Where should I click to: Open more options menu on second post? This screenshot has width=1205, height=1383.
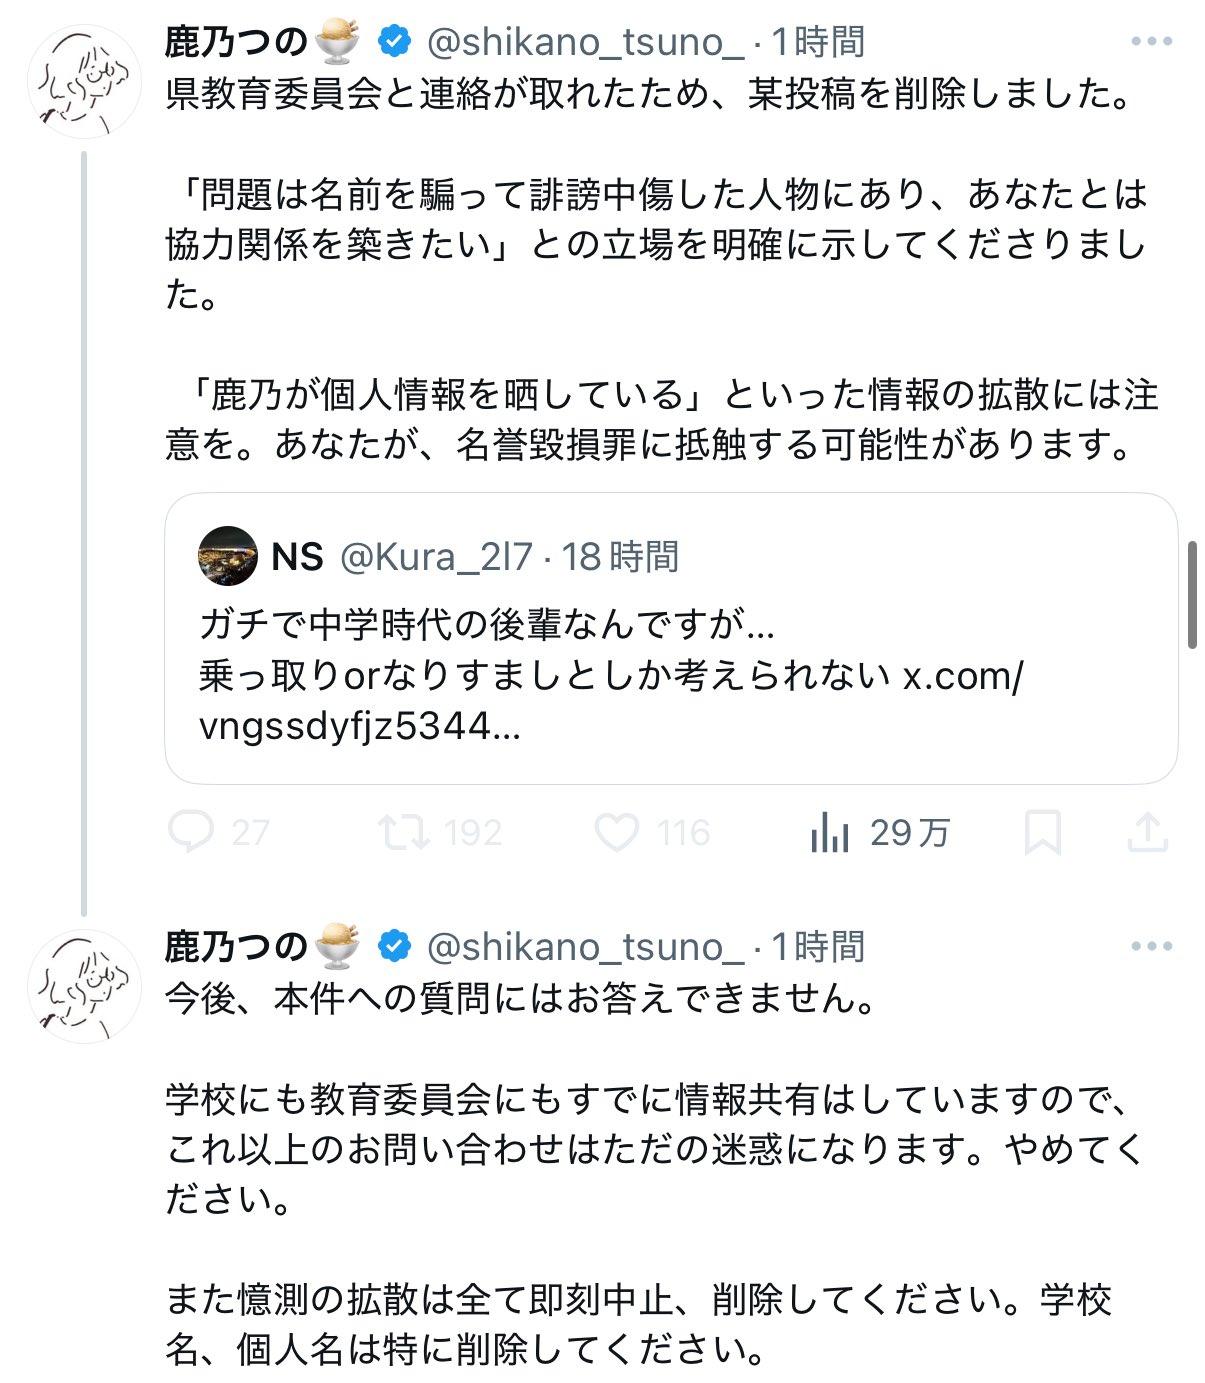click(1151, 946)
